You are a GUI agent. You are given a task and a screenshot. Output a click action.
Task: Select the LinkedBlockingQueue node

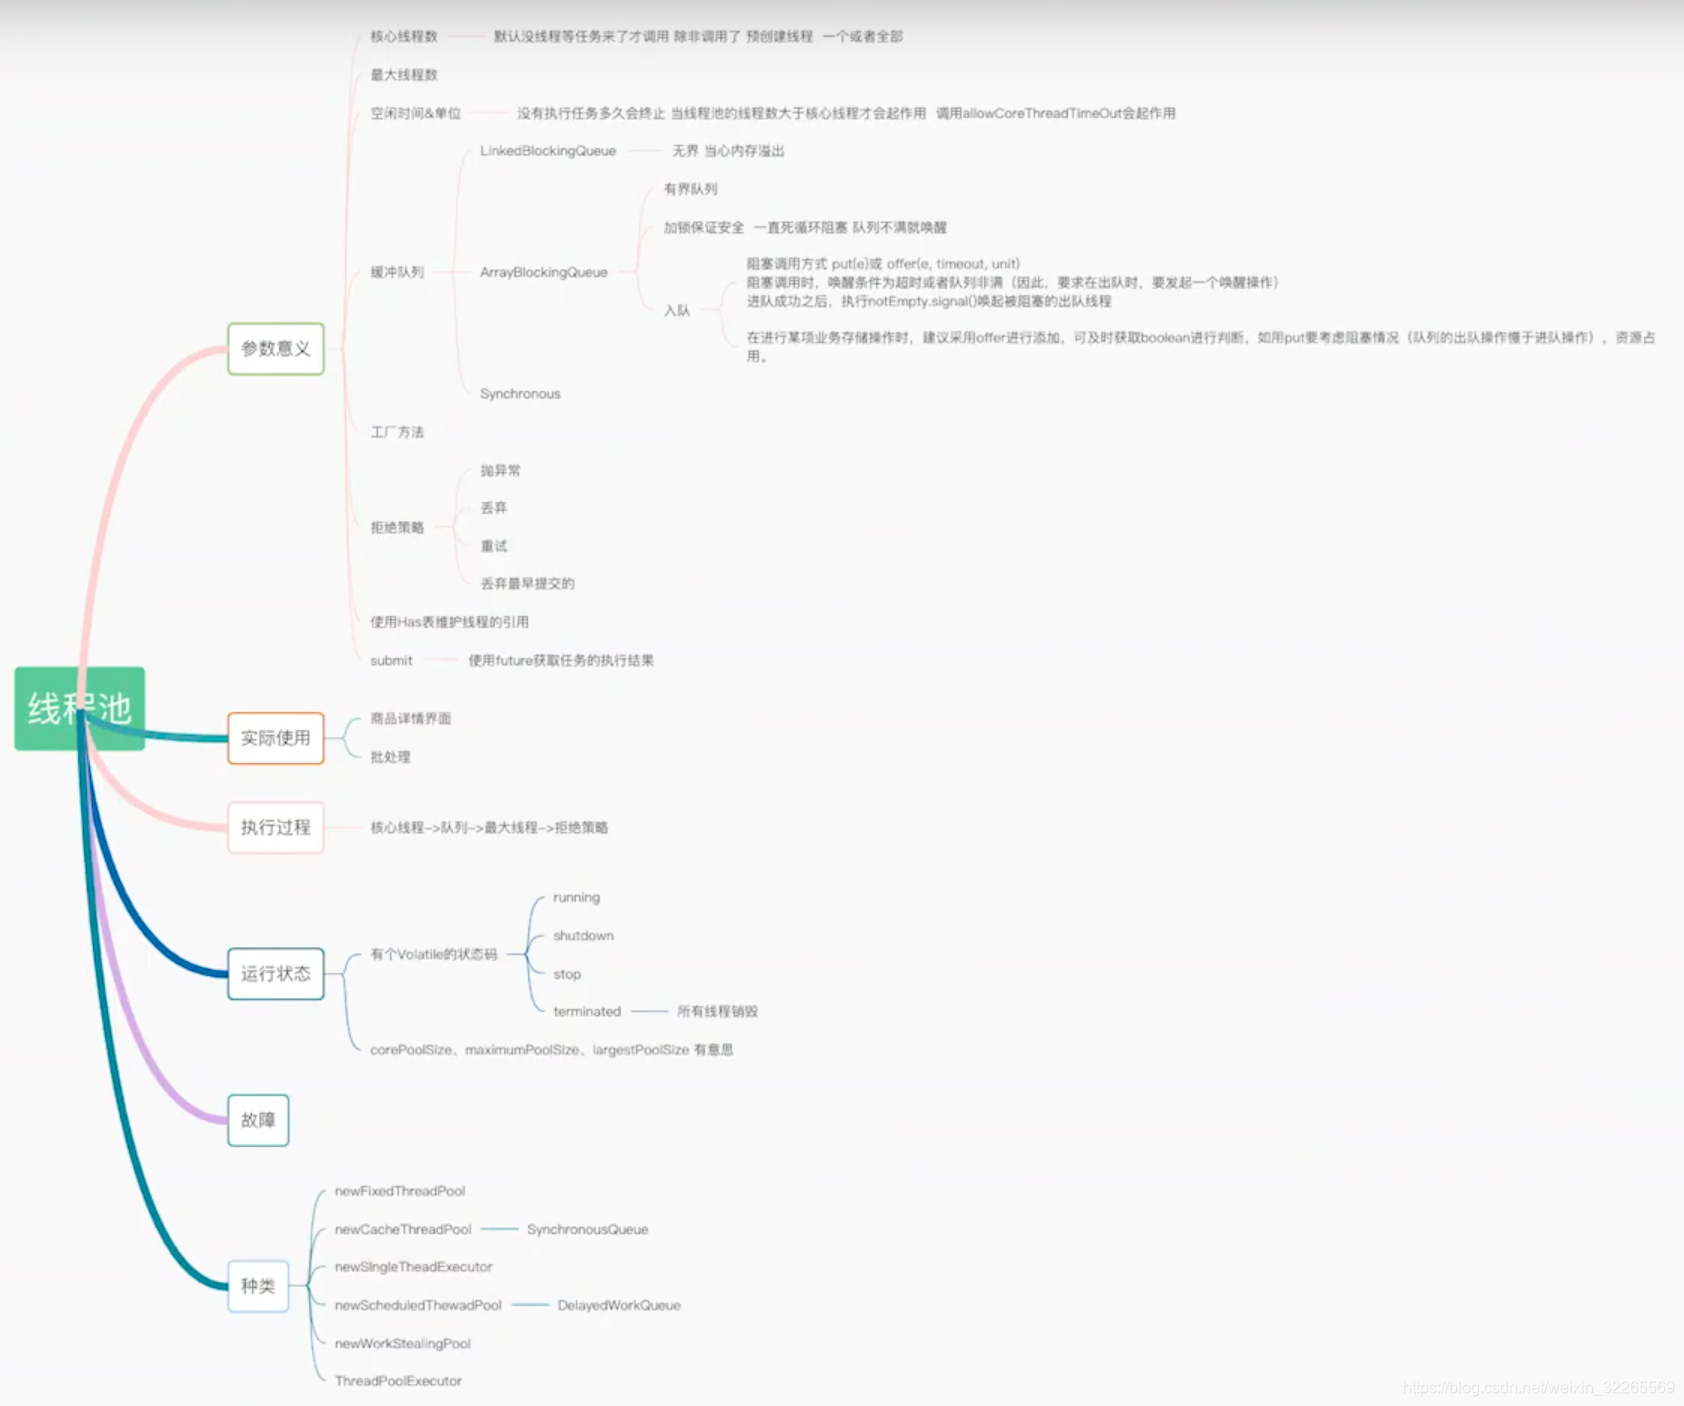point(548,151)
